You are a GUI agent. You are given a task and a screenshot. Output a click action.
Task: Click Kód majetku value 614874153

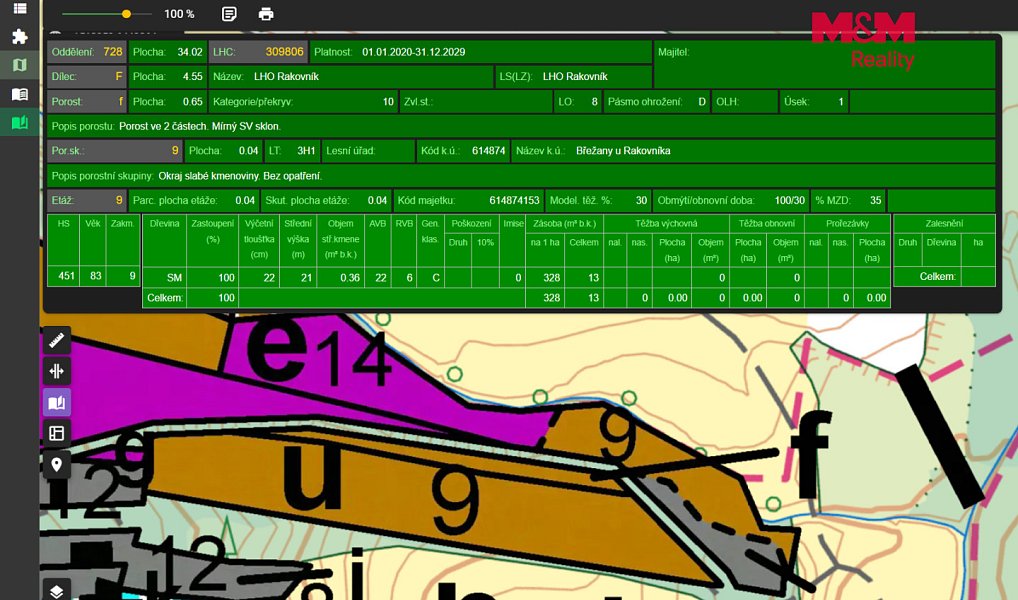(x=514, y=201)
